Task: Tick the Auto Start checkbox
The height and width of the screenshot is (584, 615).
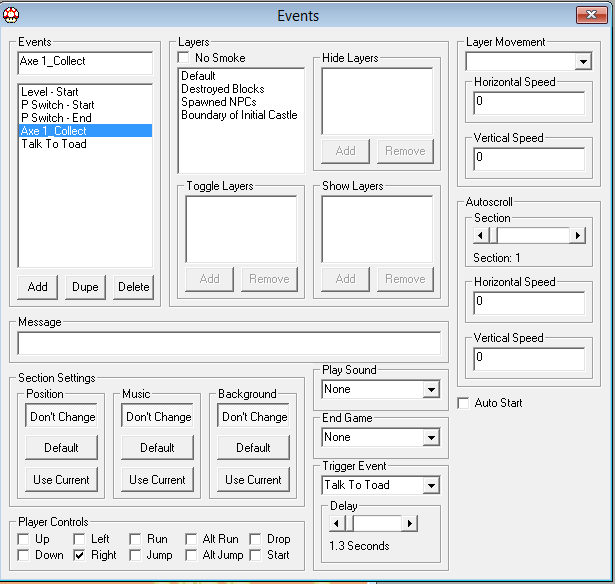Action: click(x=463, y=403)
